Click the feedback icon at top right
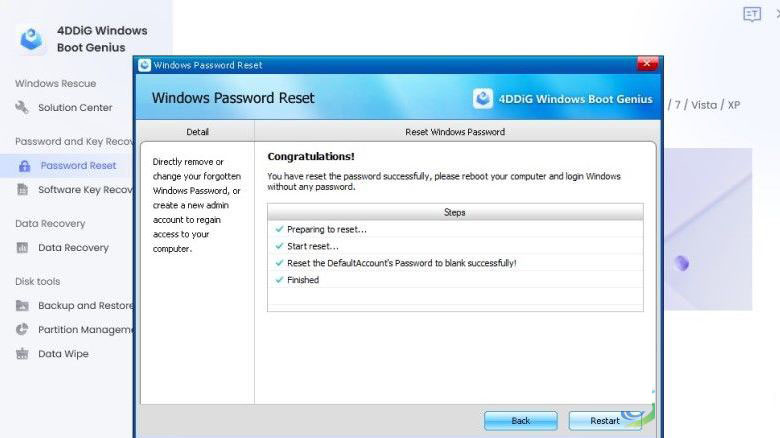Image resolution: width=780 pixels, height=438 pixels. click(x=752, y=14)
